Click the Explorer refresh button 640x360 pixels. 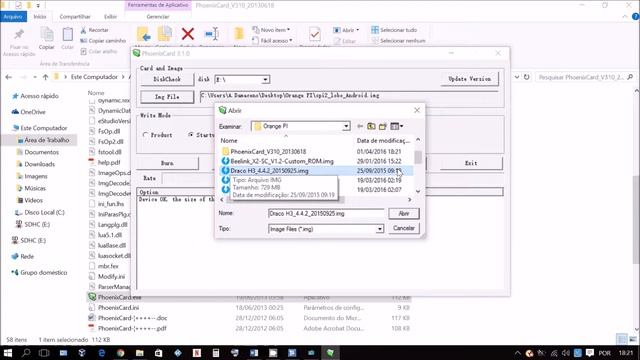point(527,77)
